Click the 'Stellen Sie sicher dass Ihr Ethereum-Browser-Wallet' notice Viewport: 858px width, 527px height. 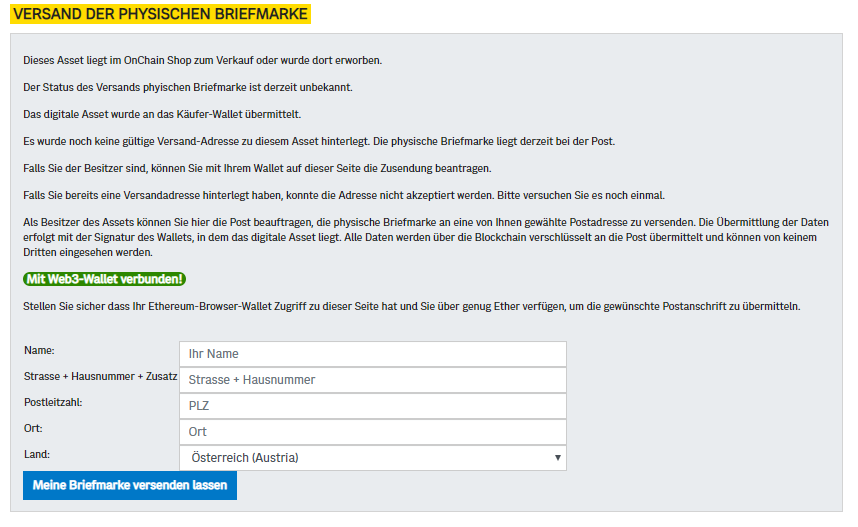pos(411,306)
